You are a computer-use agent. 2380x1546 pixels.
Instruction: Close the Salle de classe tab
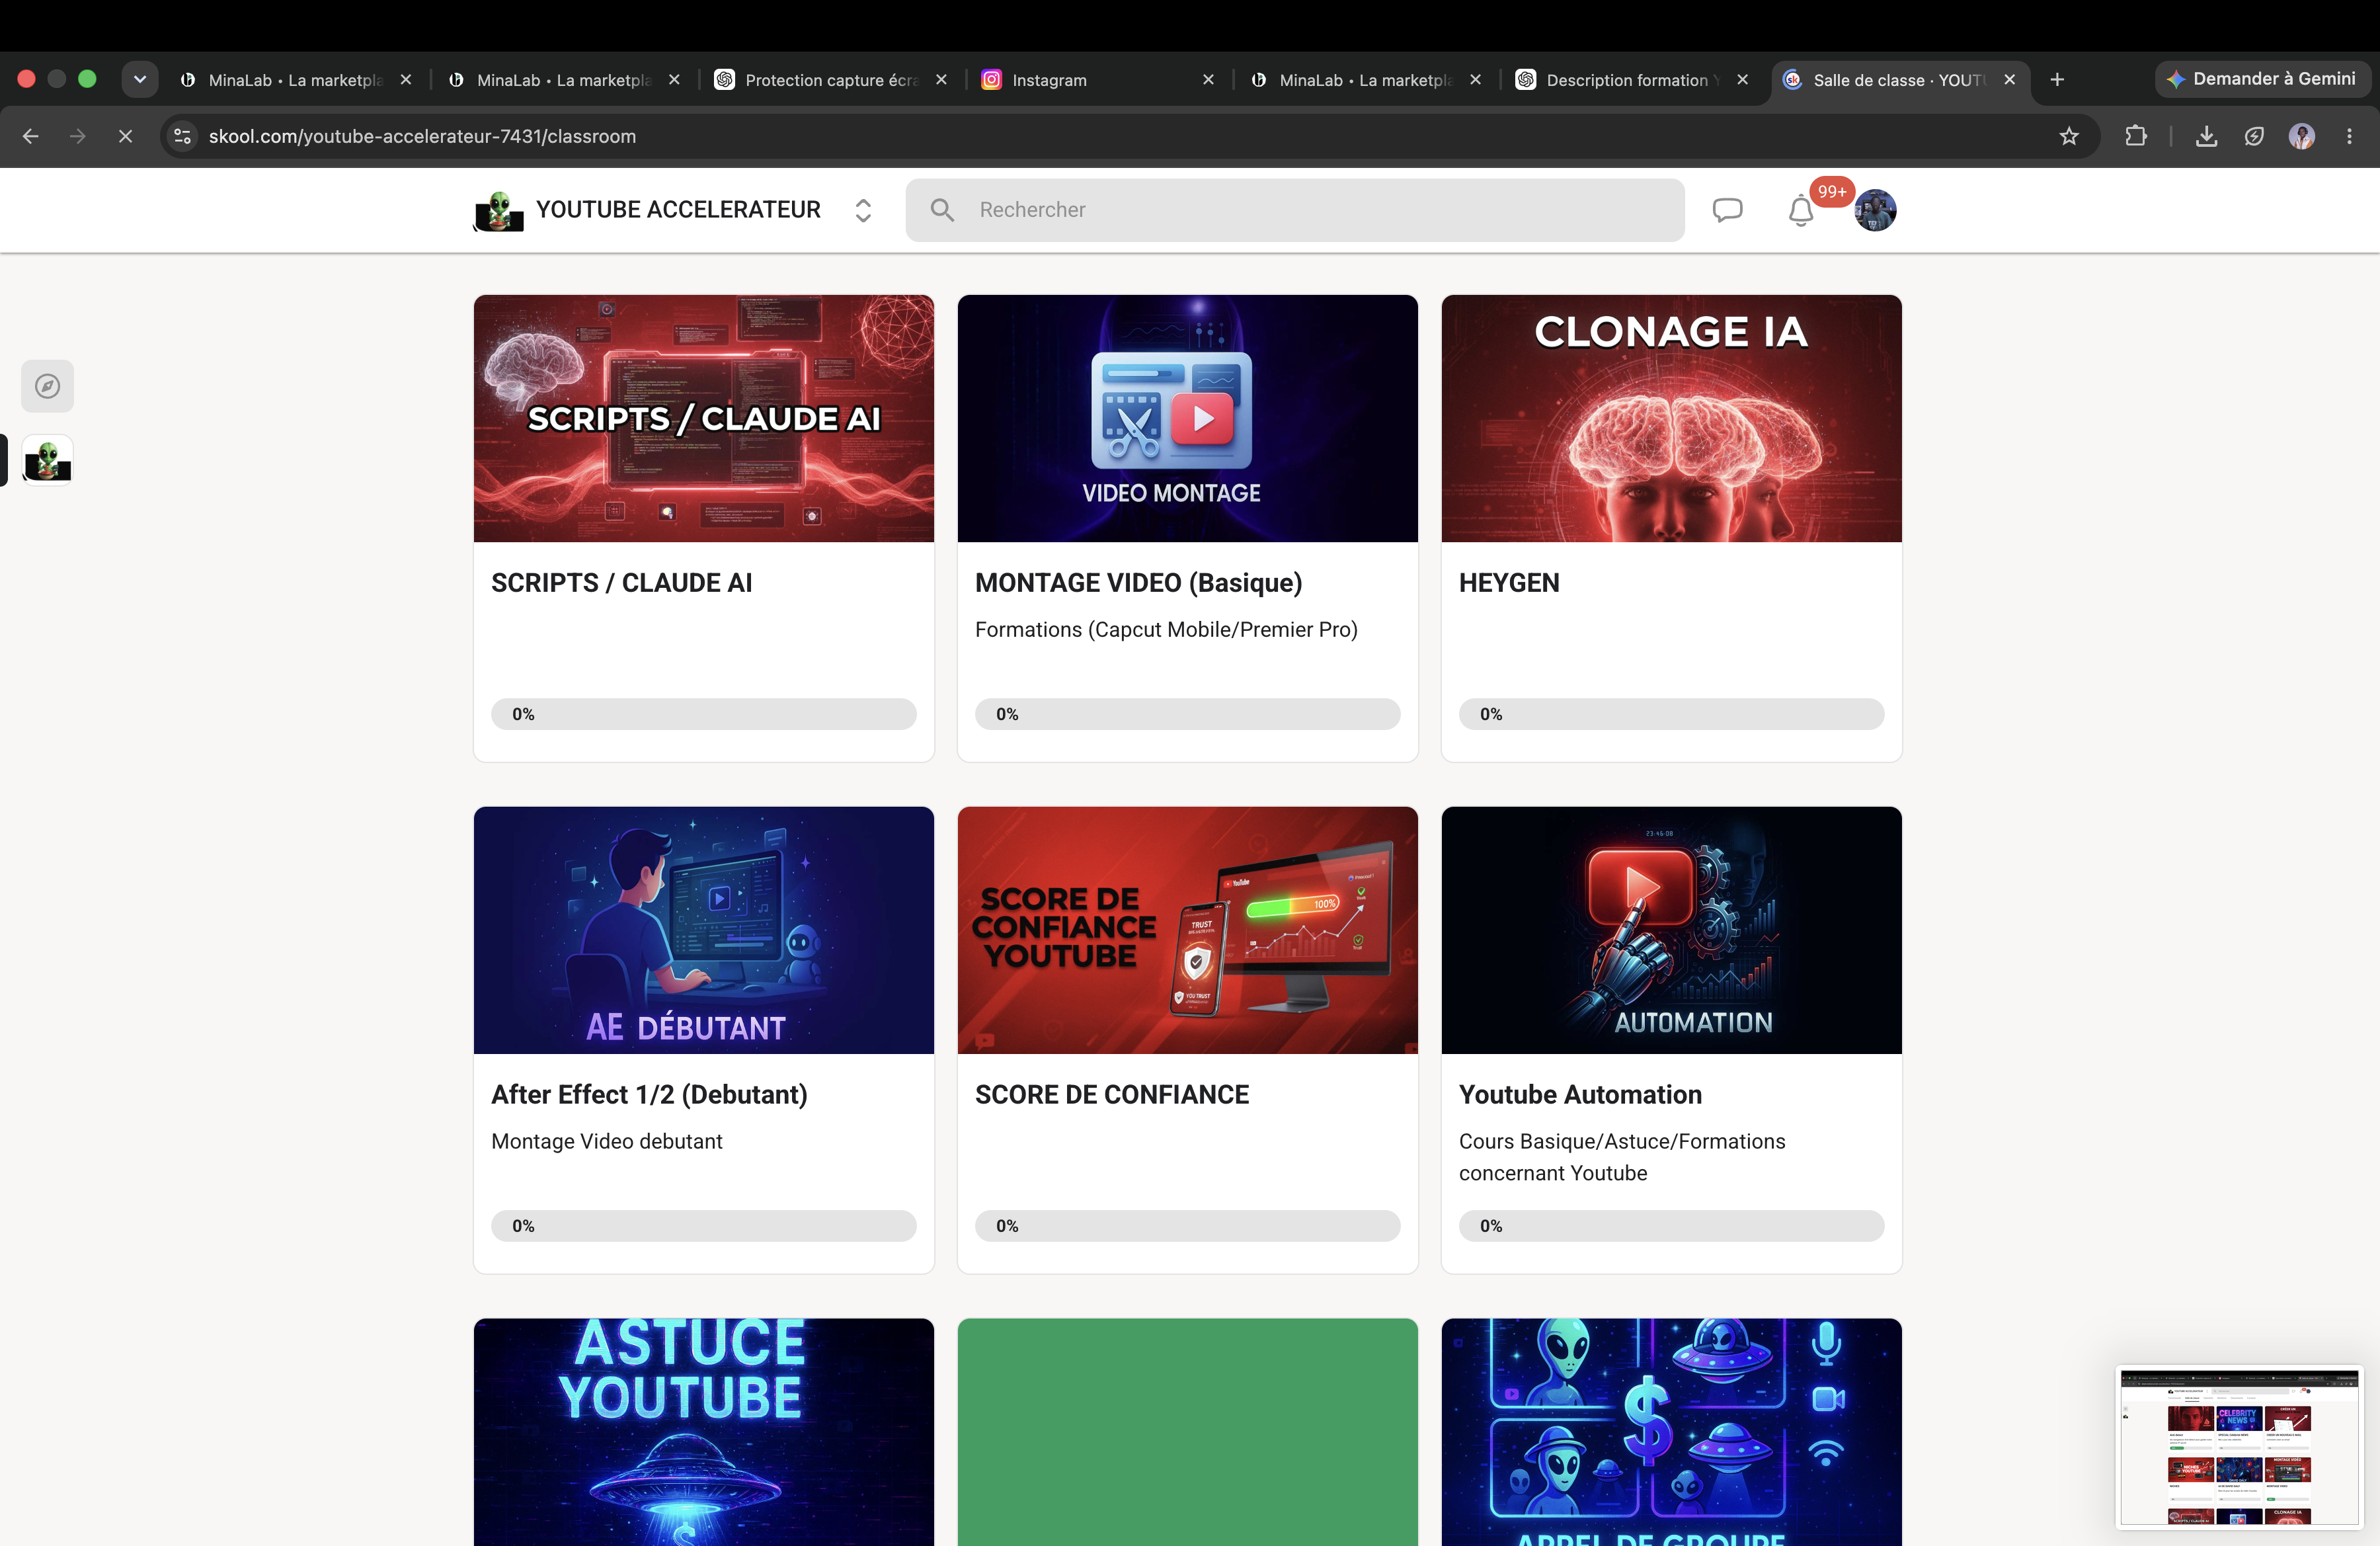click(2010, 80)
